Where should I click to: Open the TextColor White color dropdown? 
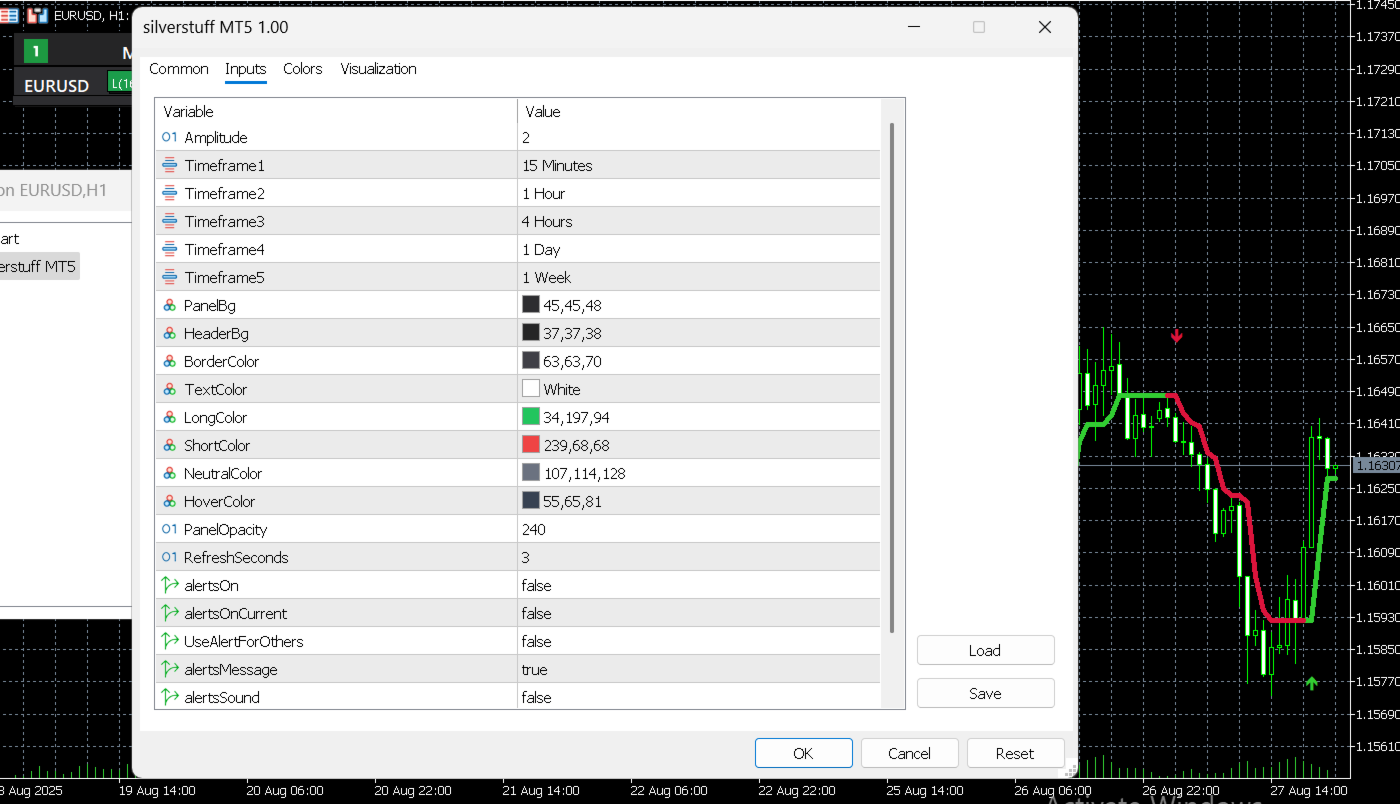(x=698, y=389)
